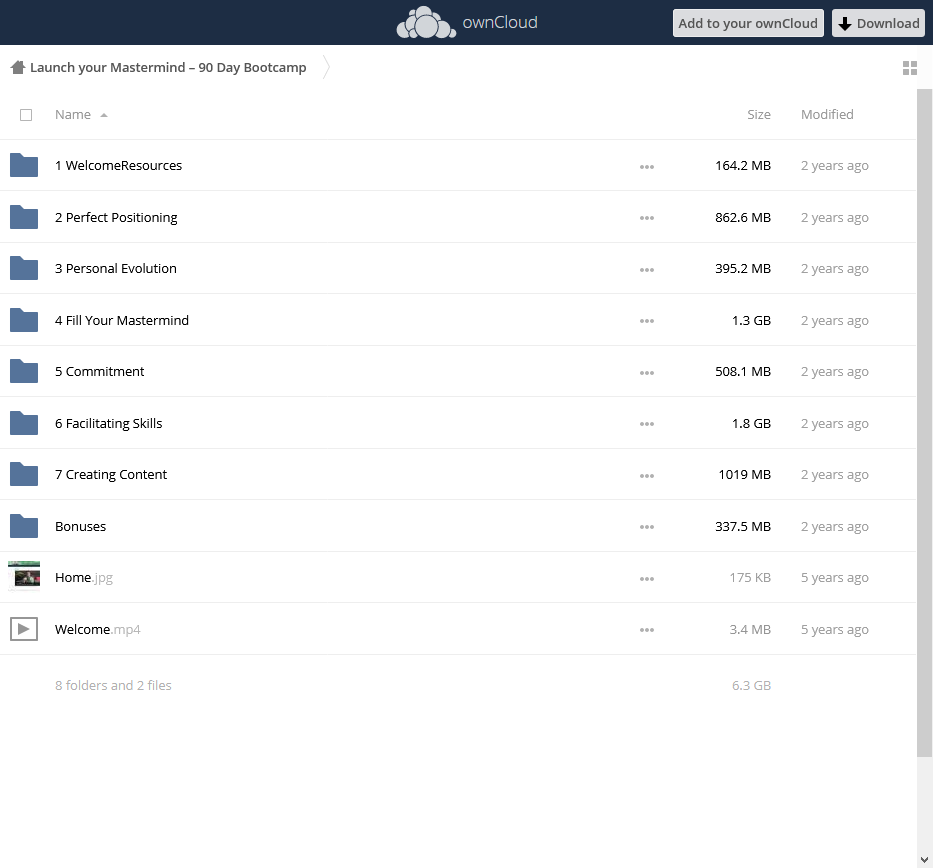Image resolution: width=933 pixels, height=868 pixels.
Task: Open actions menu for Home.jpg
Action: coord(647,578)
